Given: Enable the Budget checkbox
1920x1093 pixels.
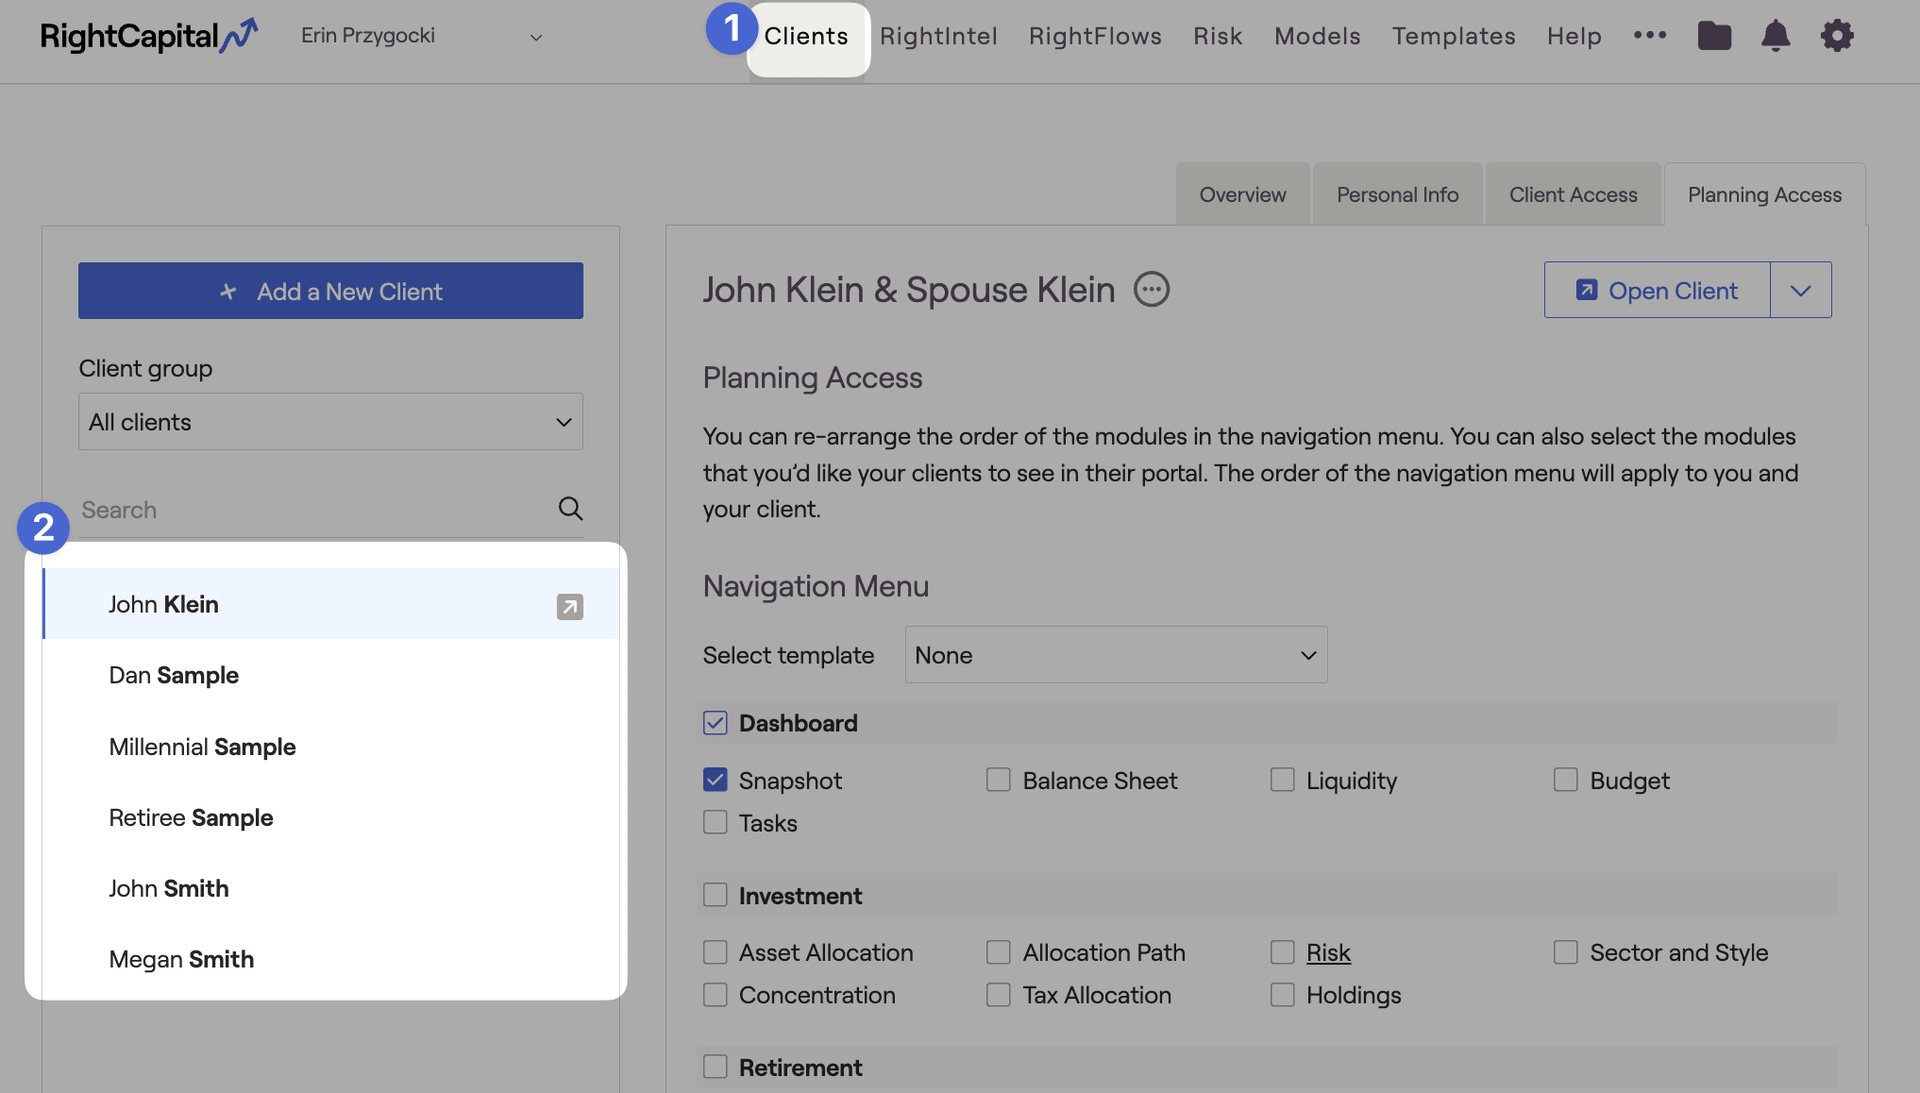Looking at the screenshot, I should [x=1566, y=780].
